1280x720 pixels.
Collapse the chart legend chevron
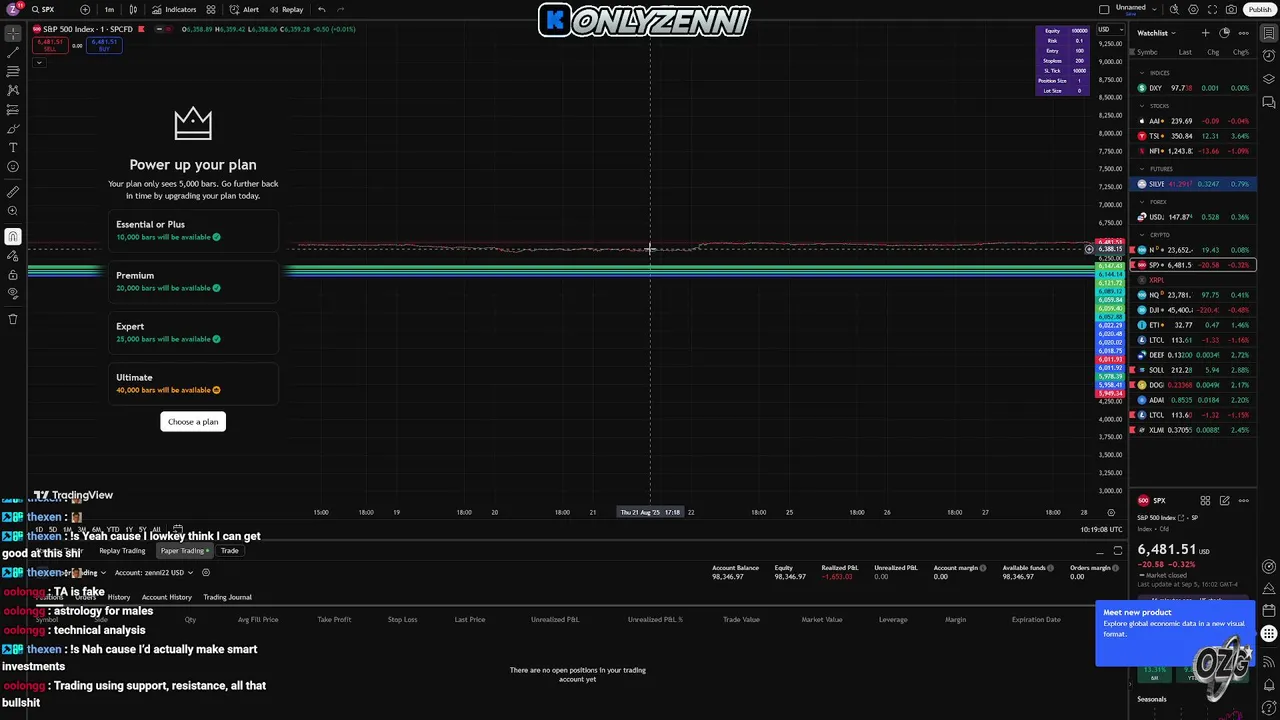click(x=39, y=63)
